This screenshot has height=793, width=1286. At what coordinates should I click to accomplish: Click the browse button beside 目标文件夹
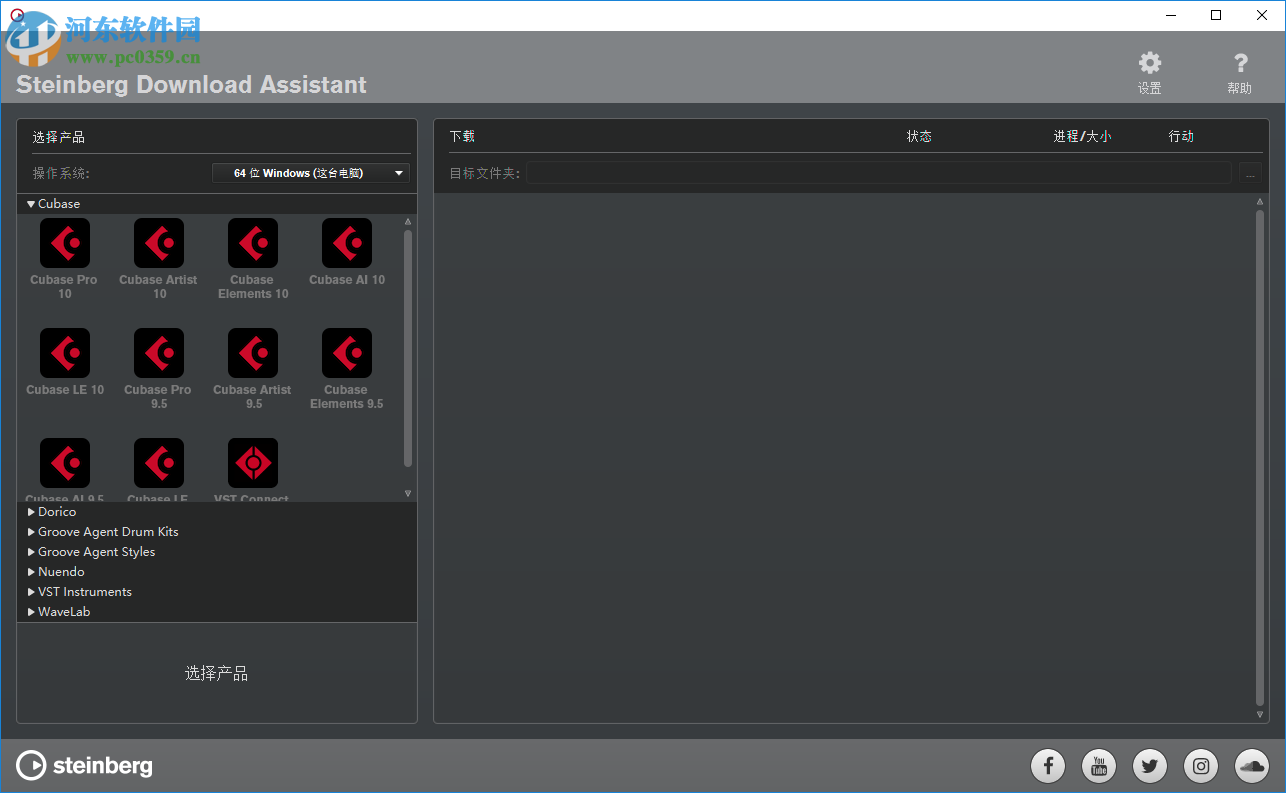[x=1251, y=172]
